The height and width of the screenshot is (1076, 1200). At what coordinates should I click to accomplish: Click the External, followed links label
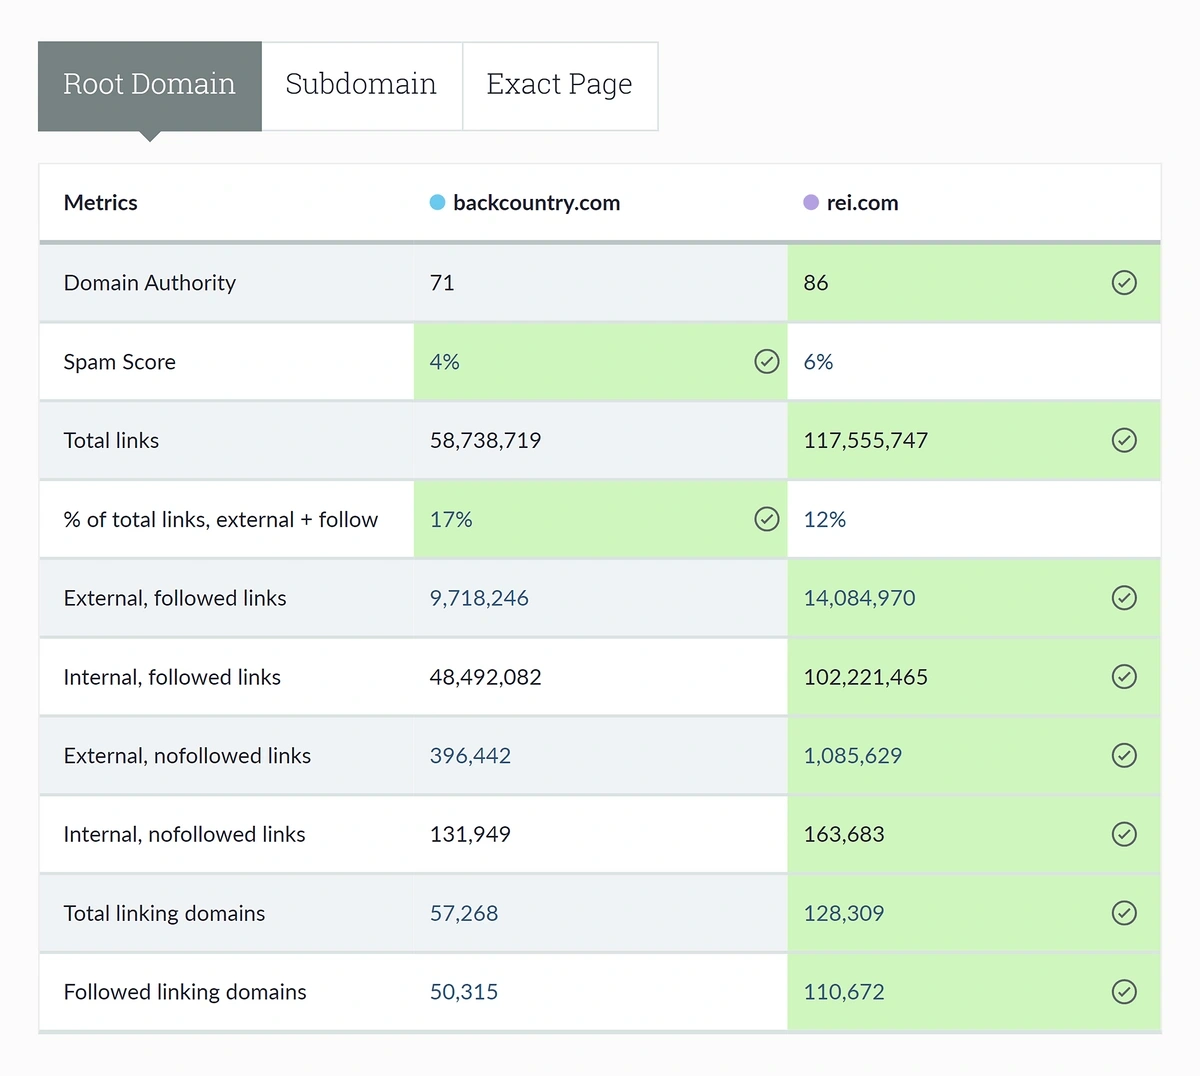175,598
